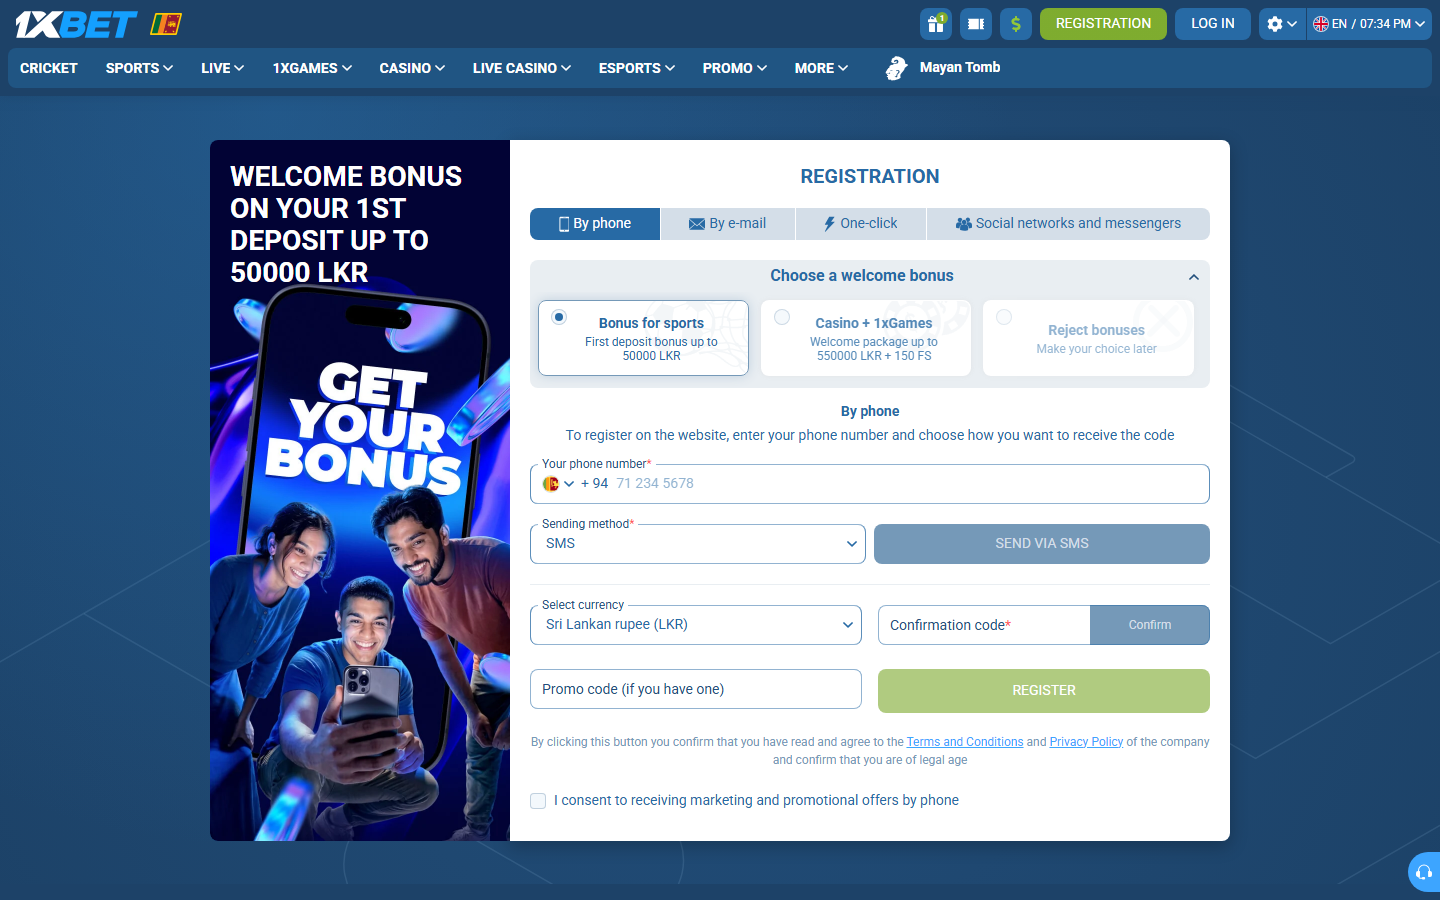This screenshot has width=1440, height=900.
Task: Click SEND VIA SMS button
Action: (1042, 544)
